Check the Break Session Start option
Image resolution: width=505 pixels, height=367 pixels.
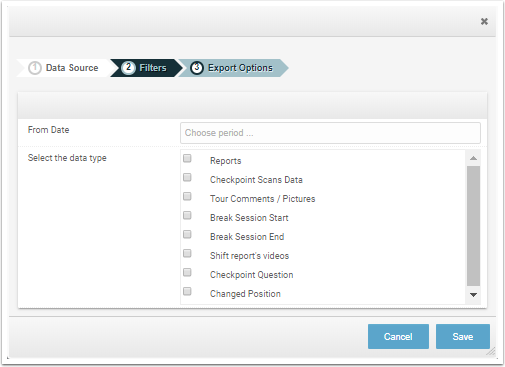tap(187, 215)
